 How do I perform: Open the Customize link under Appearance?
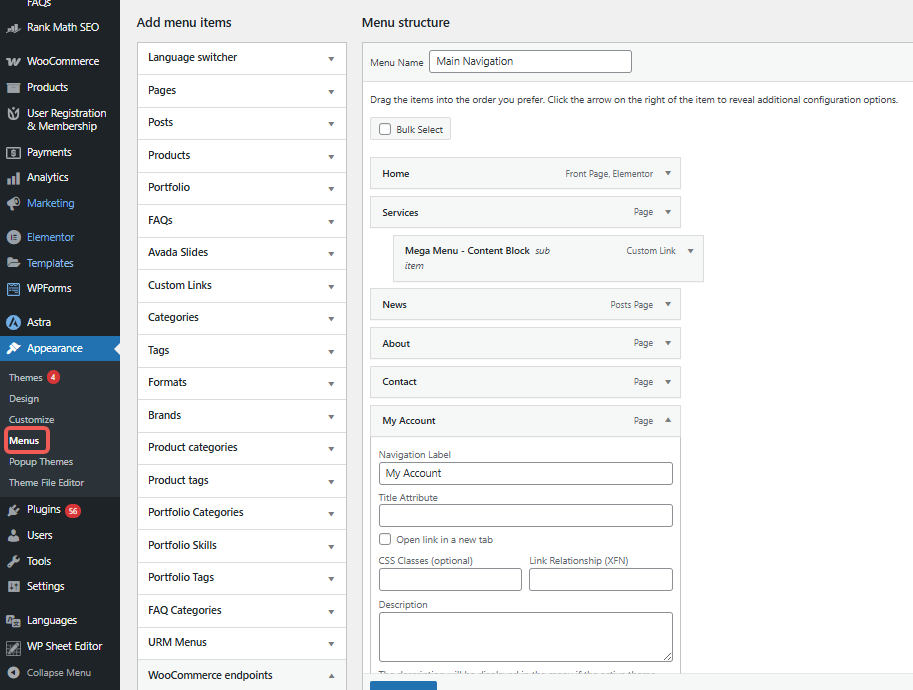point(32,419)
